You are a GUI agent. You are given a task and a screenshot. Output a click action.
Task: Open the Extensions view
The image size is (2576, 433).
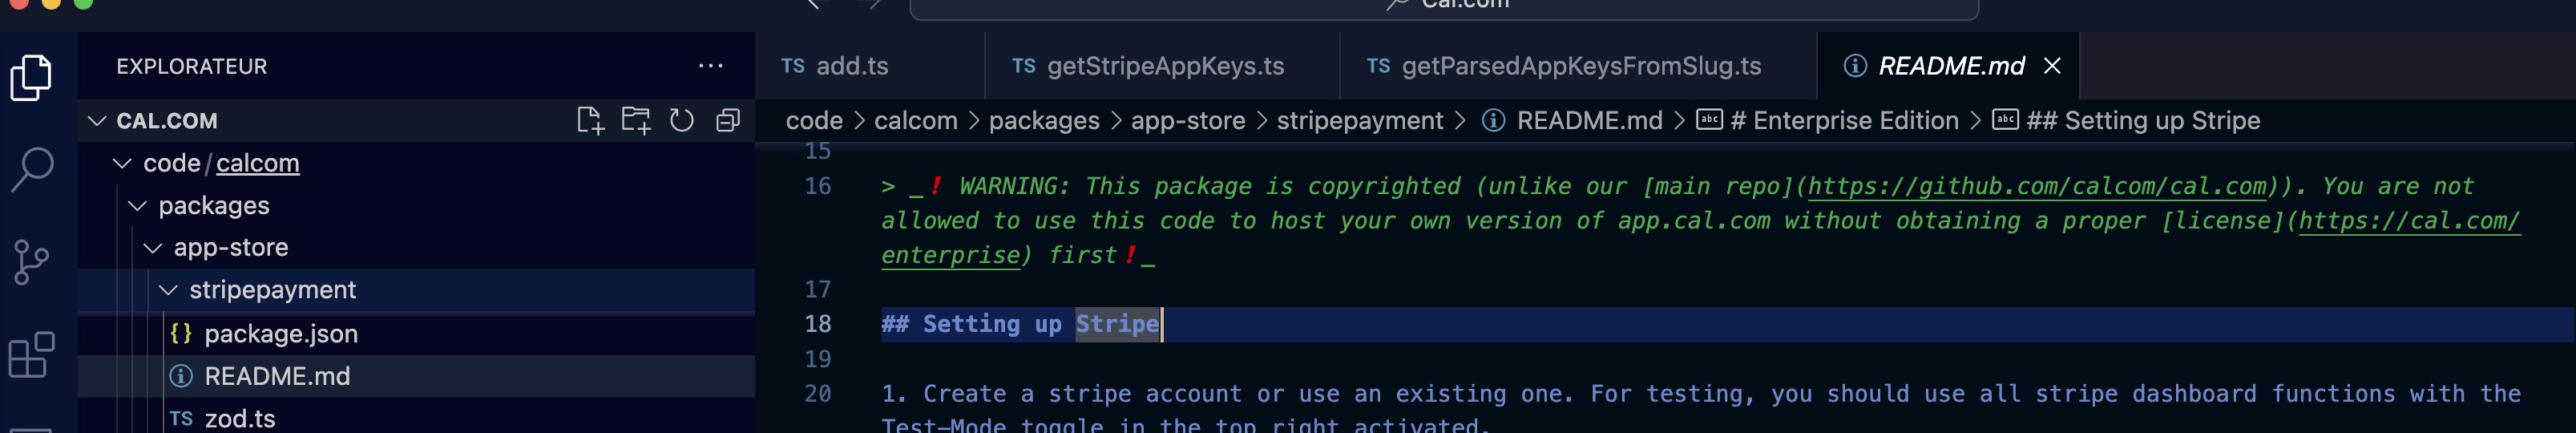[31, 355]
